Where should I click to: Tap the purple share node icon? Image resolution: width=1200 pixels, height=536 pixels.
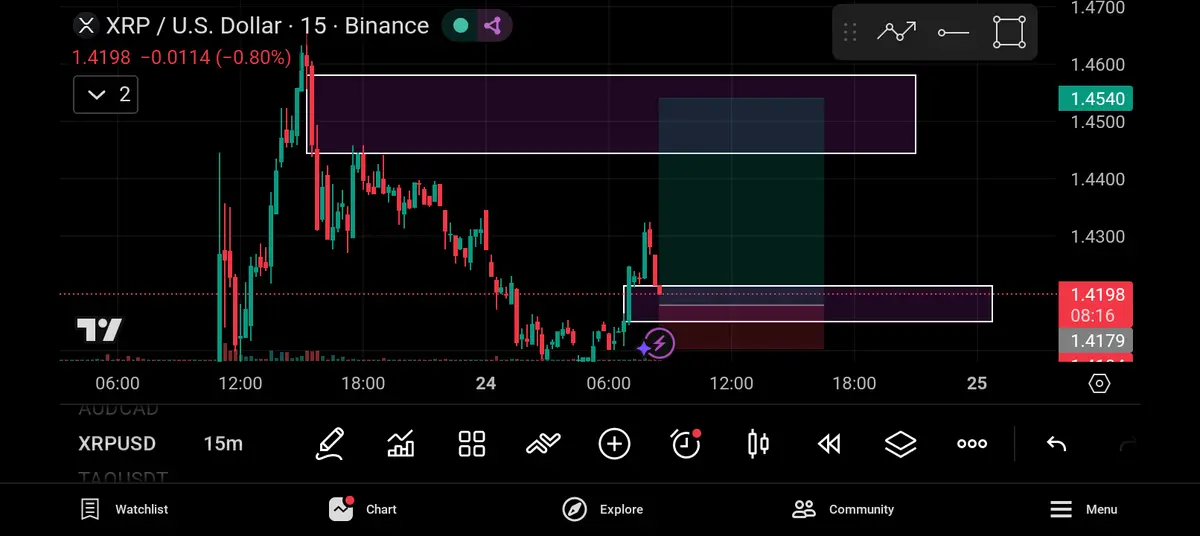(493, 26)
